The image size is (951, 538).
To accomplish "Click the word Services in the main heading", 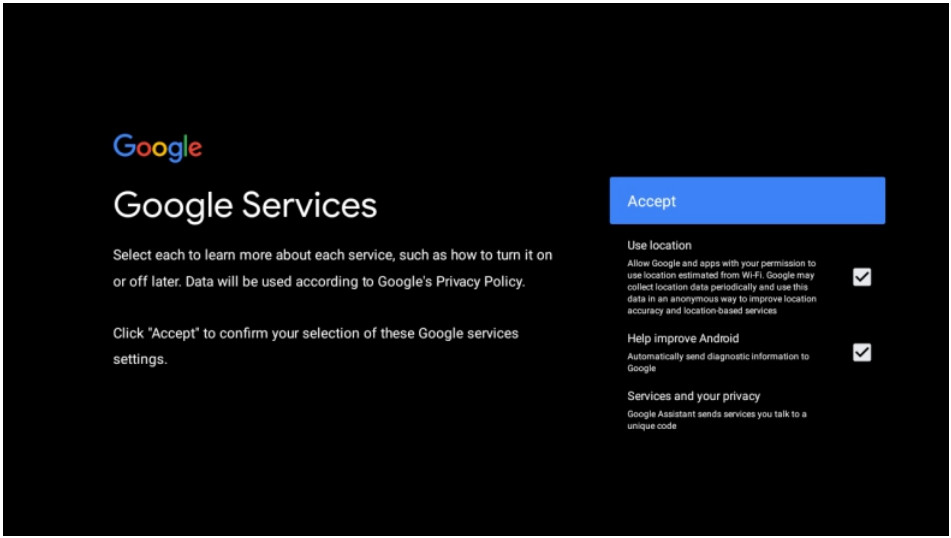I will point(308,205).
